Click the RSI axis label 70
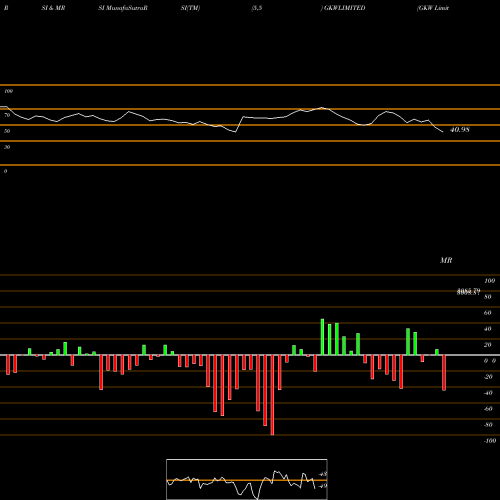Viewport: 500px width, 500px height. tap(7, 115)
